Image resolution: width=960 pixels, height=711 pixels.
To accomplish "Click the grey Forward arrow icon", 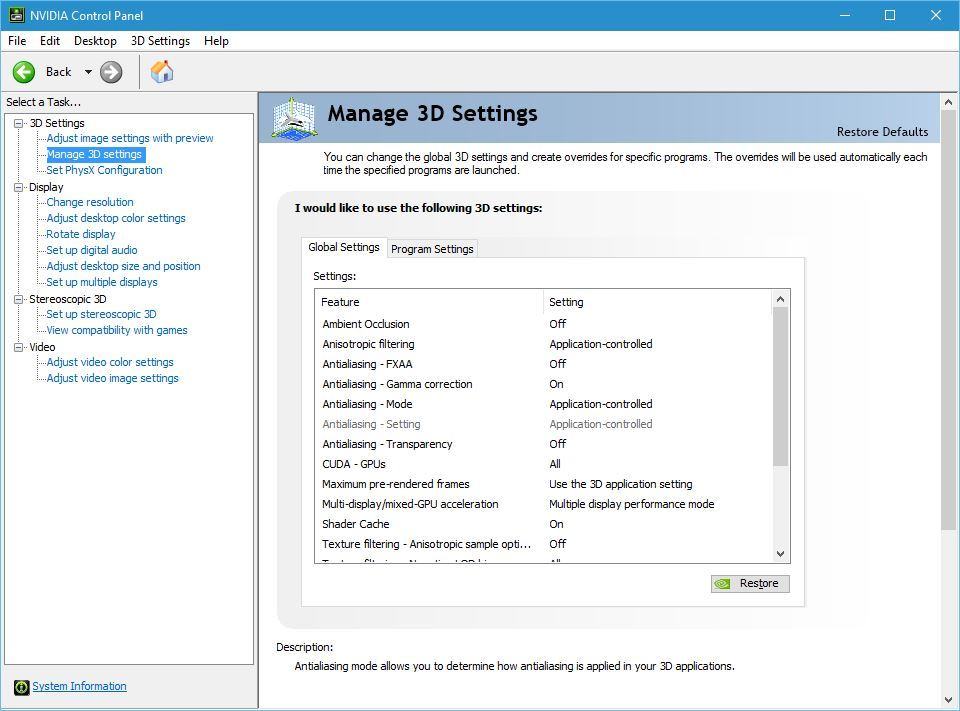I will tap(111, 72).
